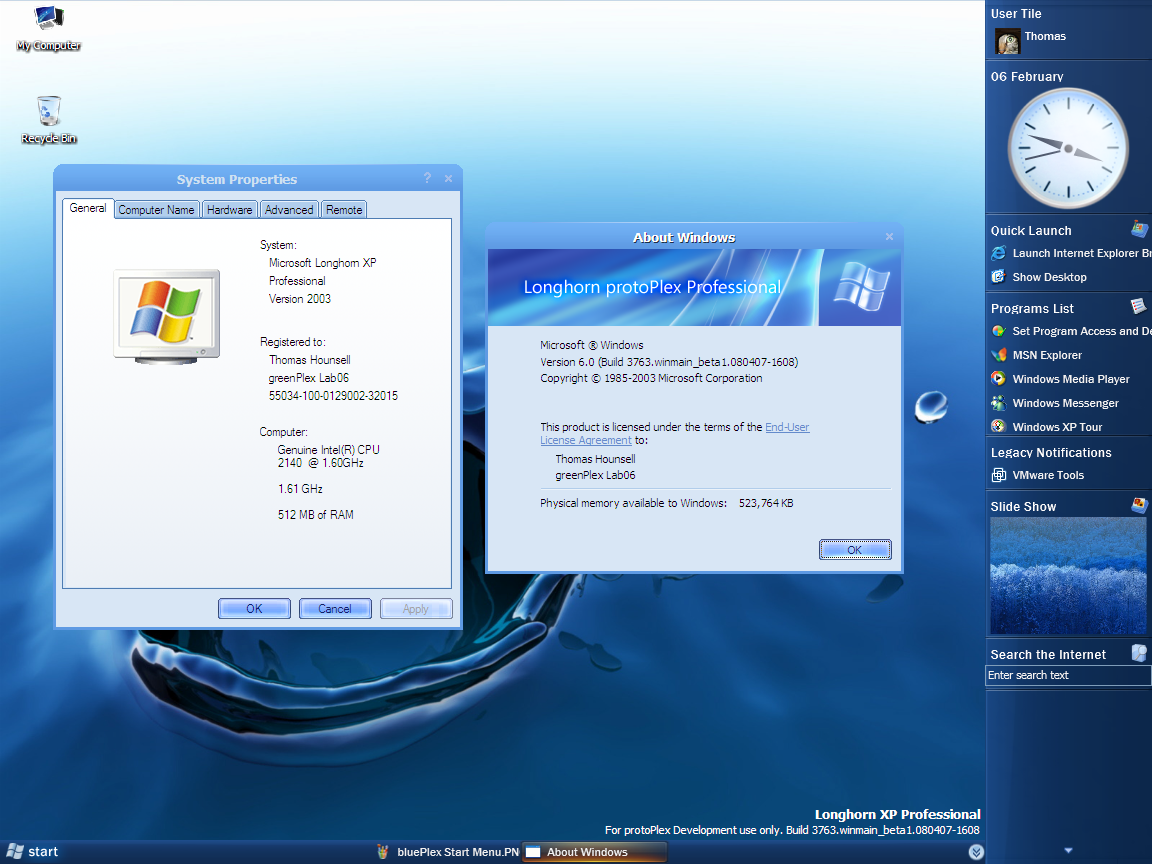Click the Thomas user name
The height and width of the screenshot is (864, 1152).
(1045, 36)
